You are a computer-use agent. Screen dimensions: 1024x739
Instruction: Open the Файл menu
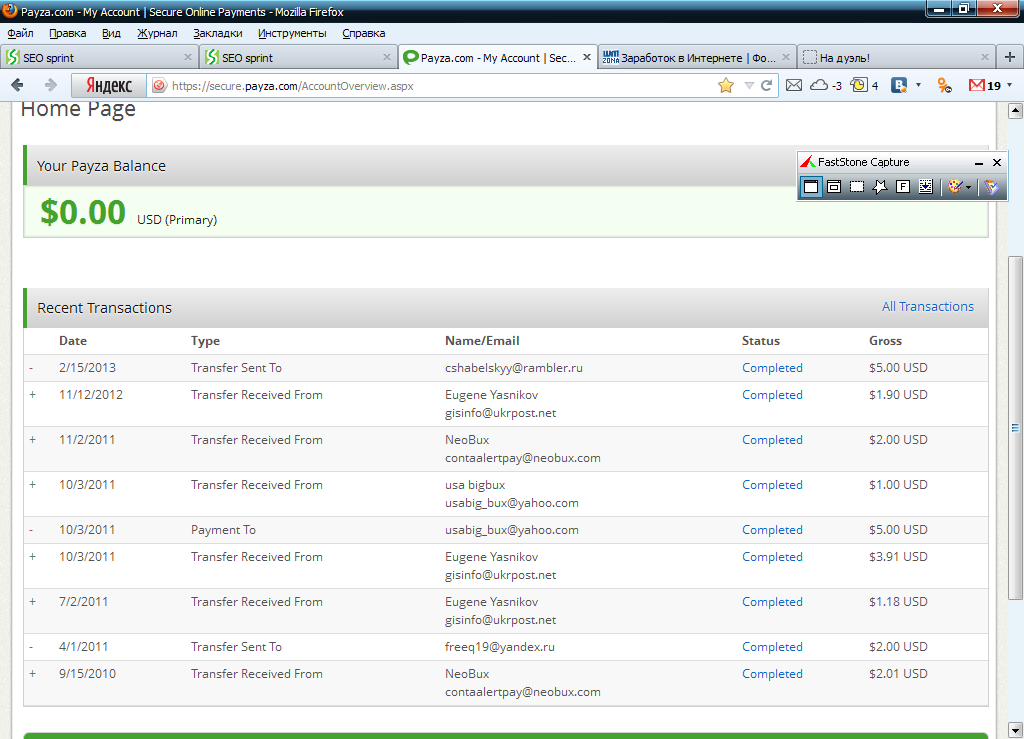click(x=20, y=33)
